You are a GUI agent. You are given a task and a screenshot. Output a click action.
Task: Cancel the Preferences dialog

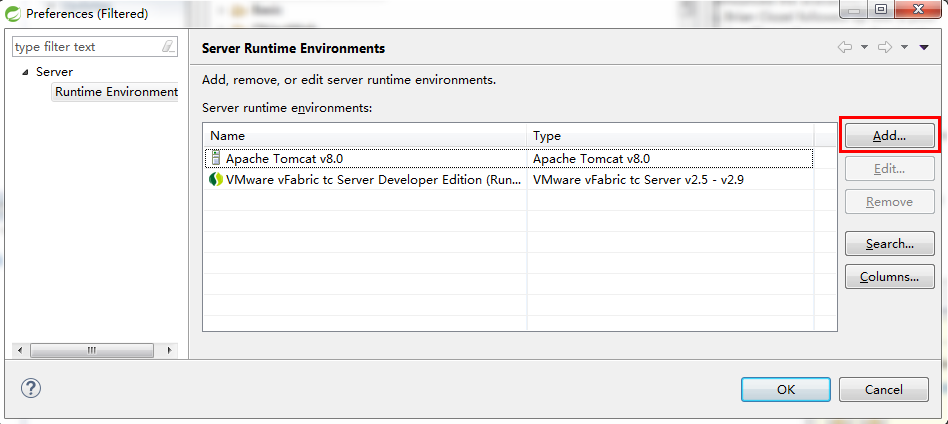883,390
